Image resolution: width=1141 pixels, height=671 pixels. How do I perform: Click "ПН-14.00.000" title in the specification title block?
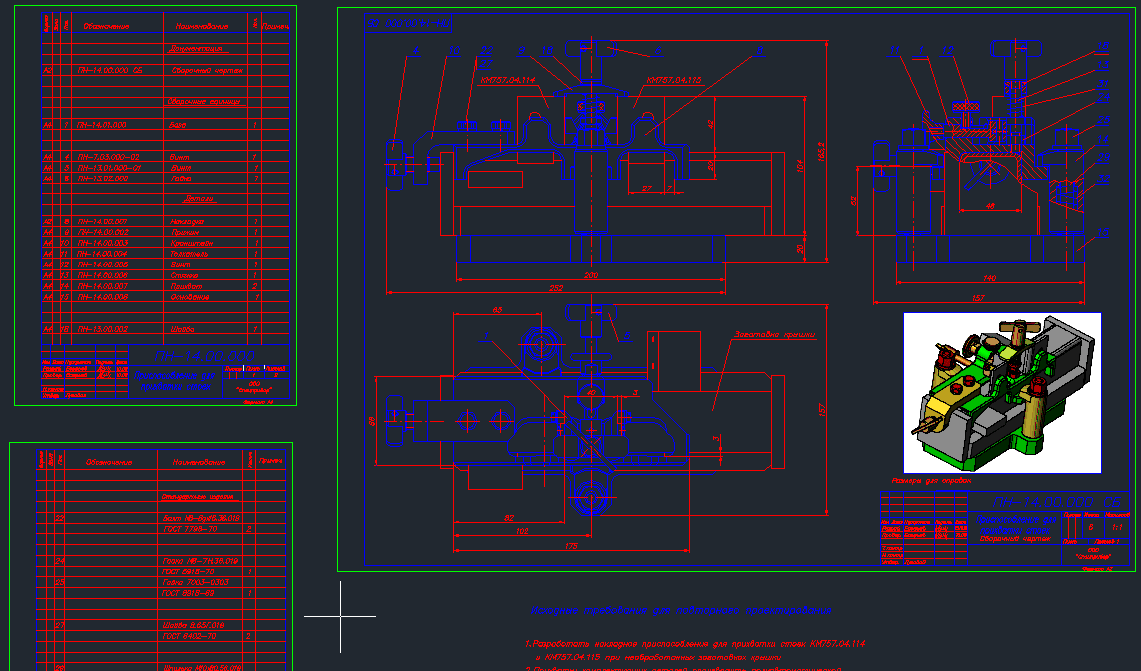pyautogui.click(x=204, y=356)
